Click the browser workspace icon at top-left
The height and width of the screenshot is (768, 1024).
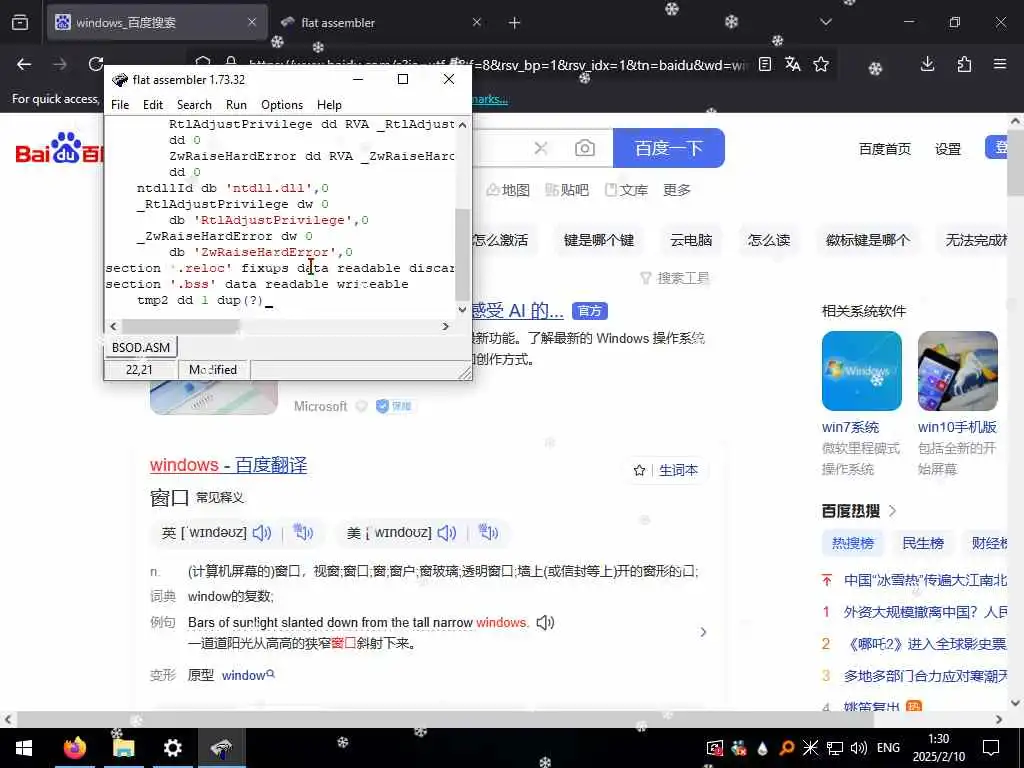tap(20, 23)
